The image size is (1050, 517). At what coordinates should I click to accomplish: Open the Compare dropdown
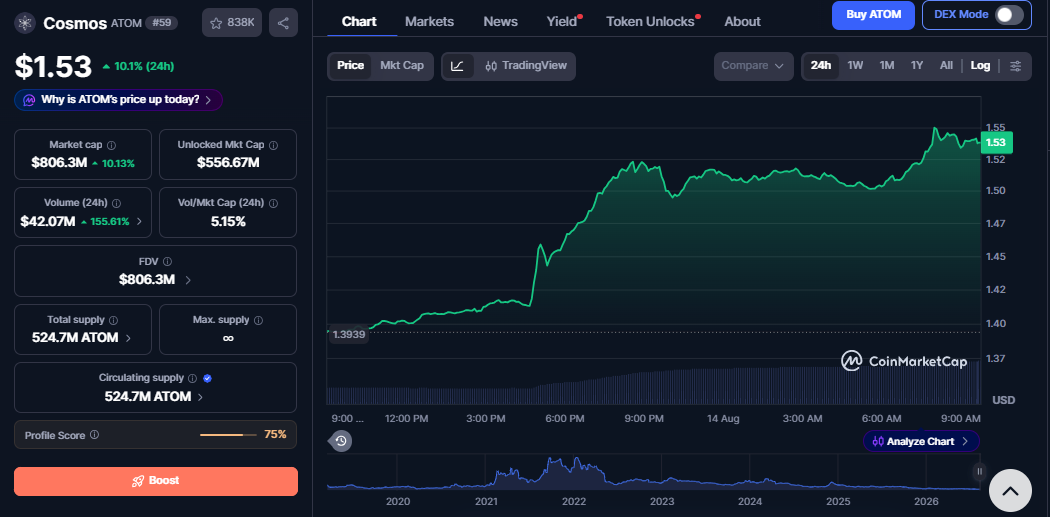[753, 66]
